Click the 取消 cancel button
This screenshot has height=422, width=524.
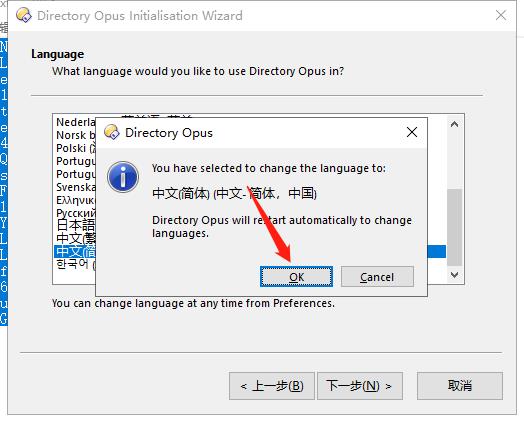click(460, 386)
